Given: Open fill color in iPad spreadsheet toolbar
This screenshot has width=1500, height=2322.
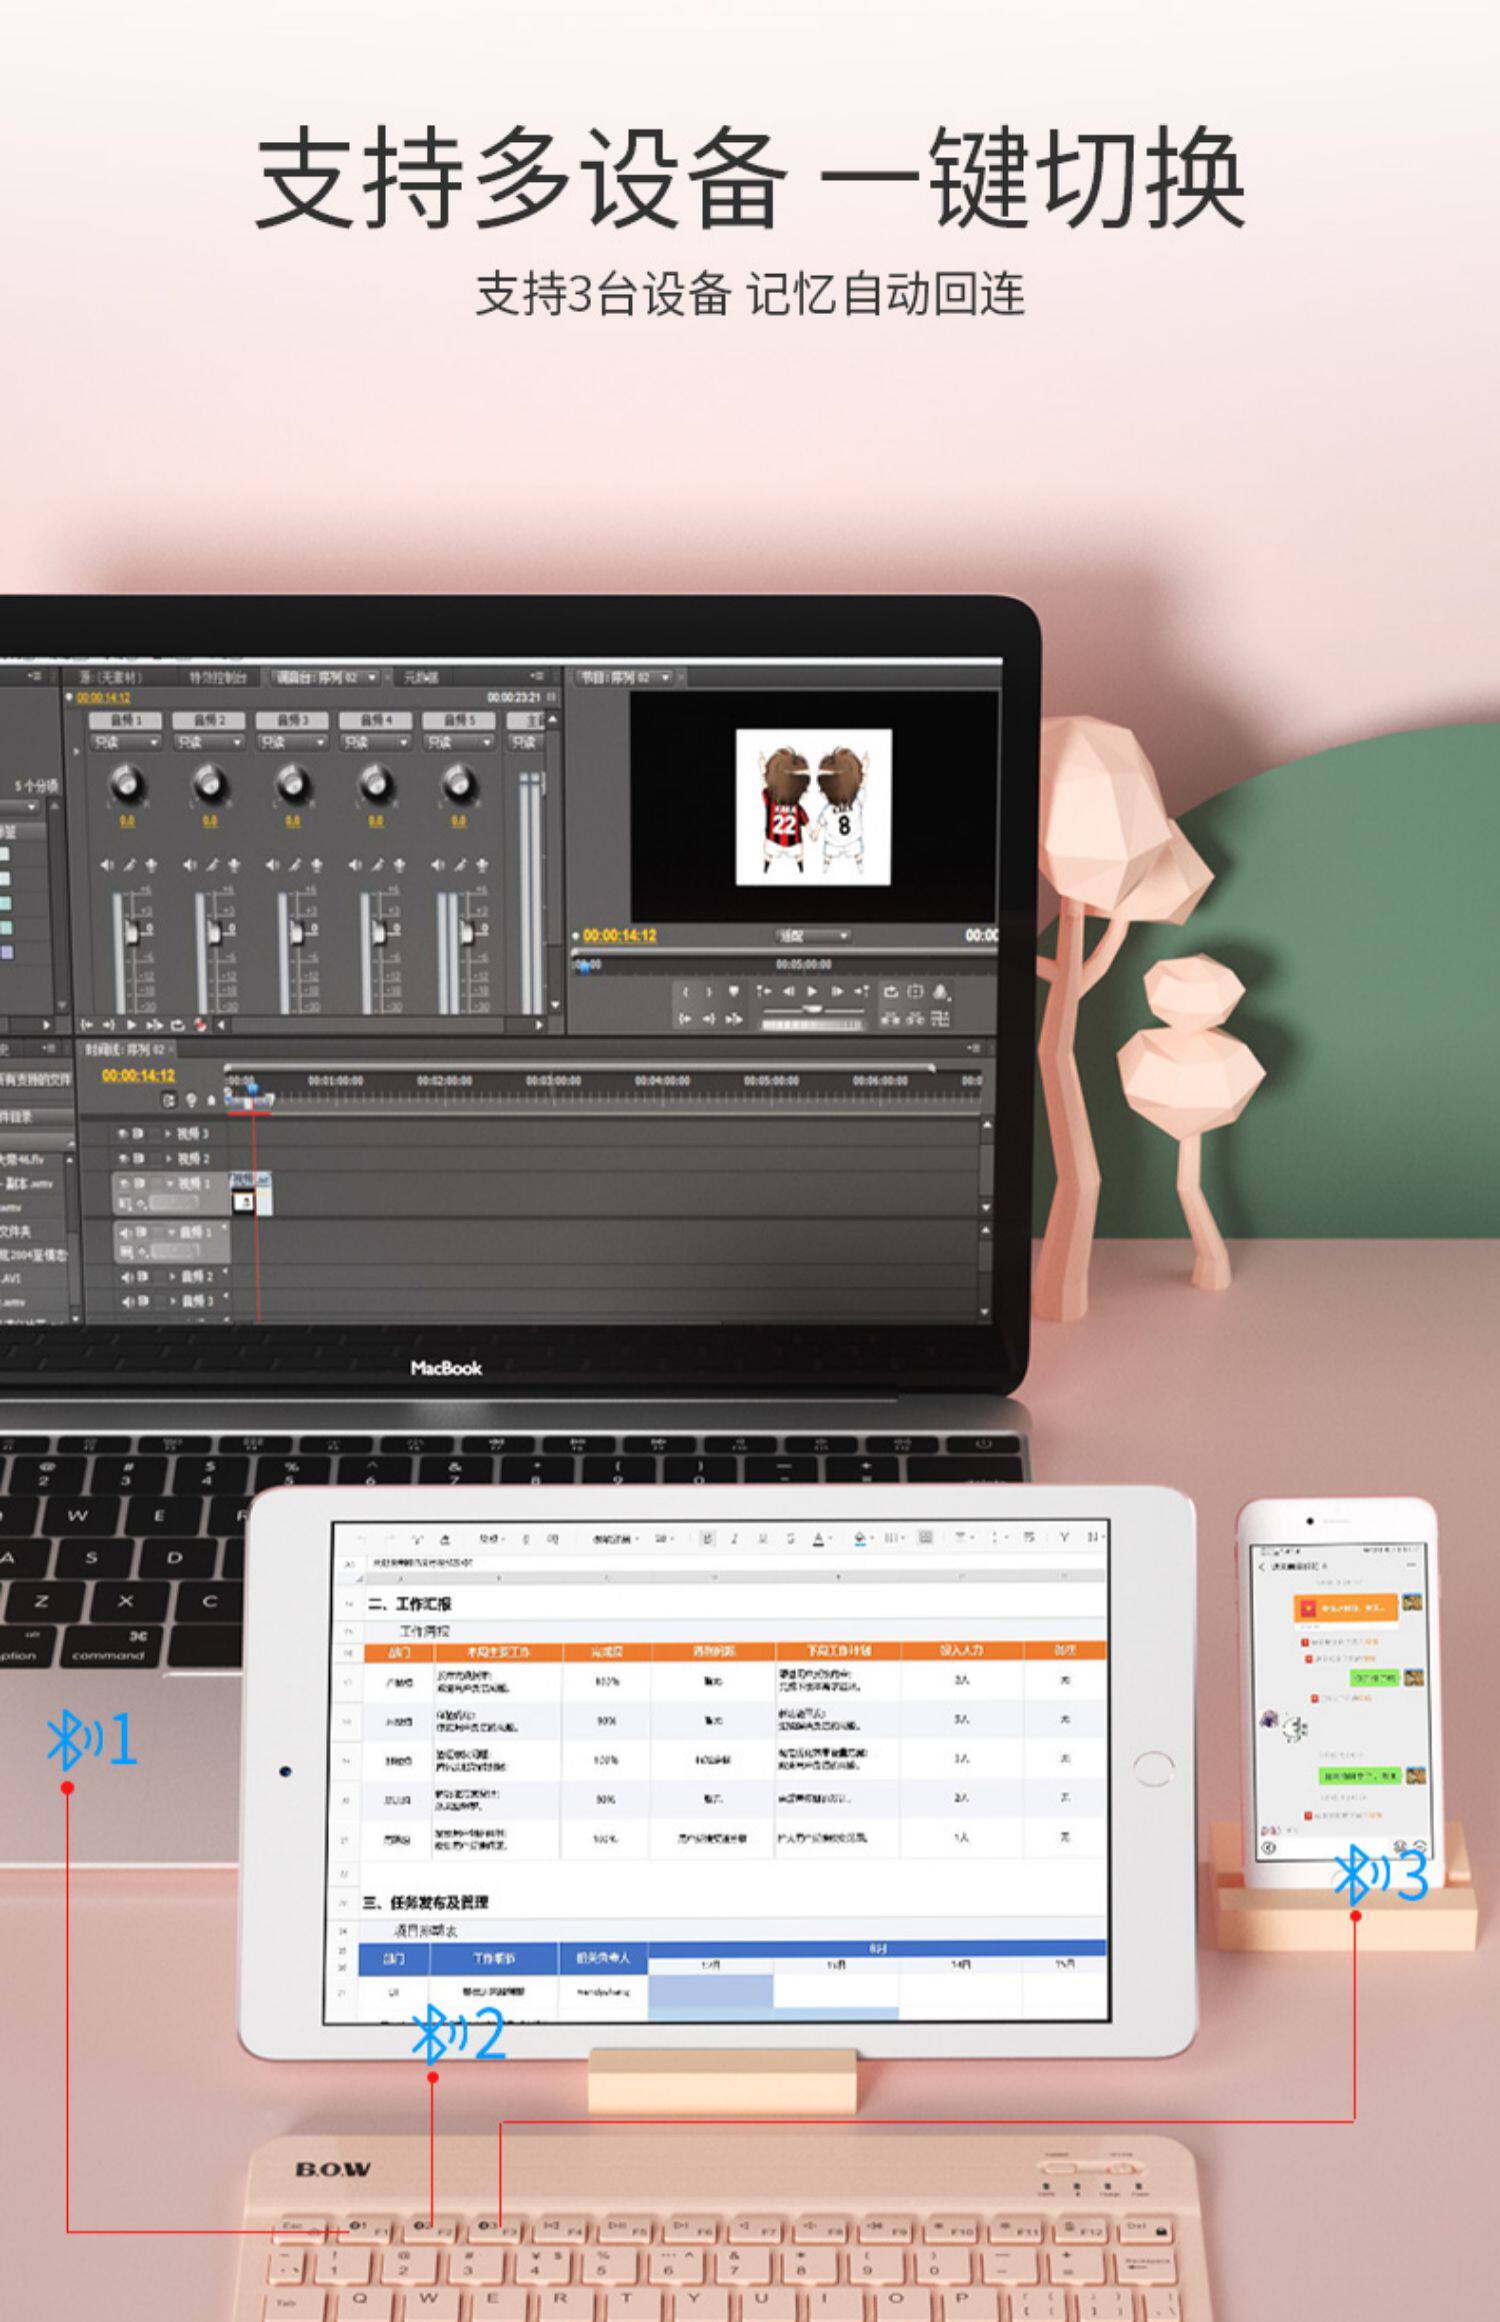Looking at the screenshot, I should [860, 1539].
